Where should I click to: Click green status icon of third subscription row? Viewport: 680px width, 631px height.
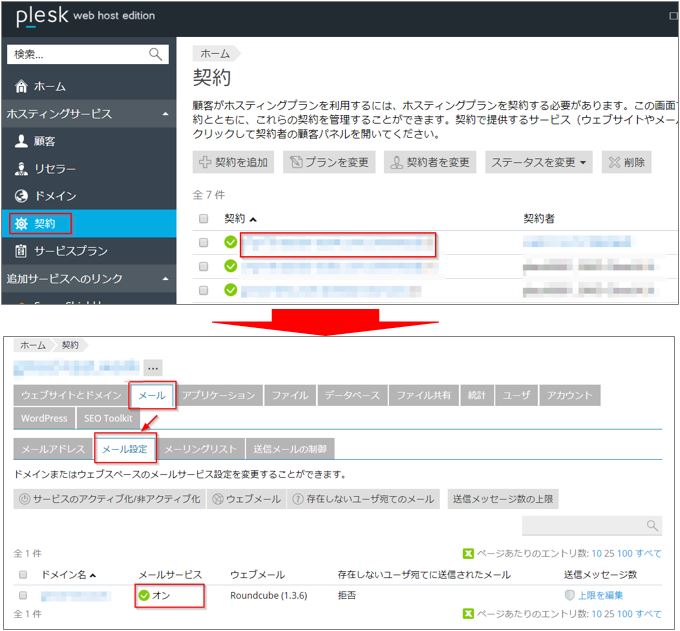pos(230,290)
